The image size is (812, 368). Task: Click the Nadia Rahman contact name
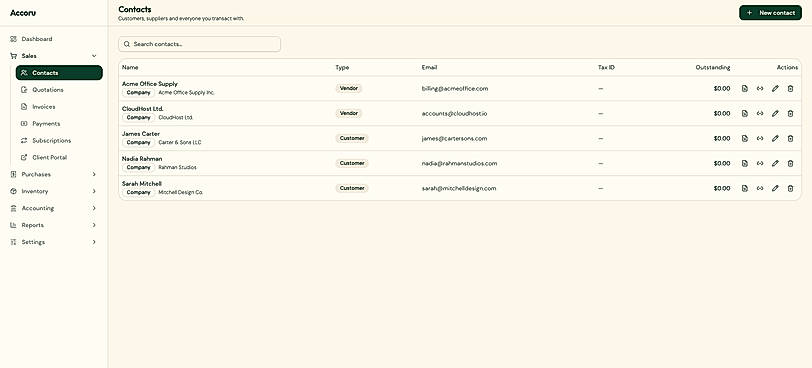coord(142,158)
